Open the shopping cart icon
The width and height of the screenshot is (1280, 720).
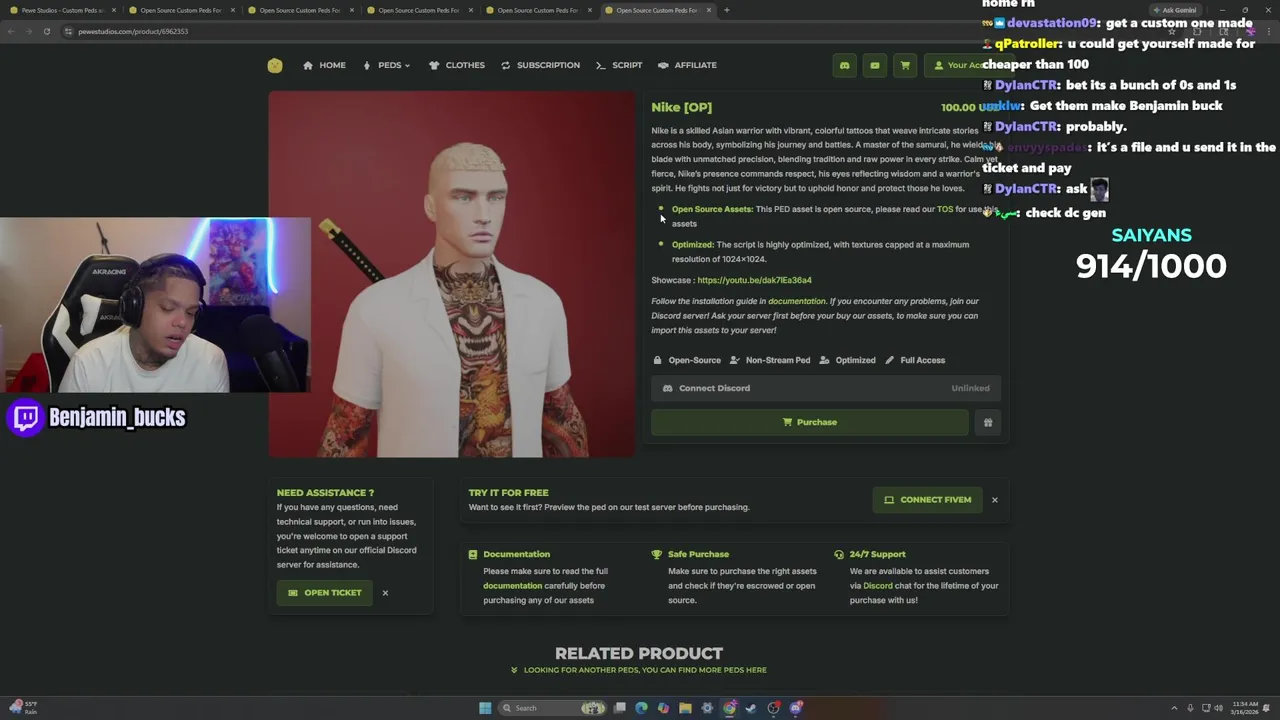pos(905,65)
